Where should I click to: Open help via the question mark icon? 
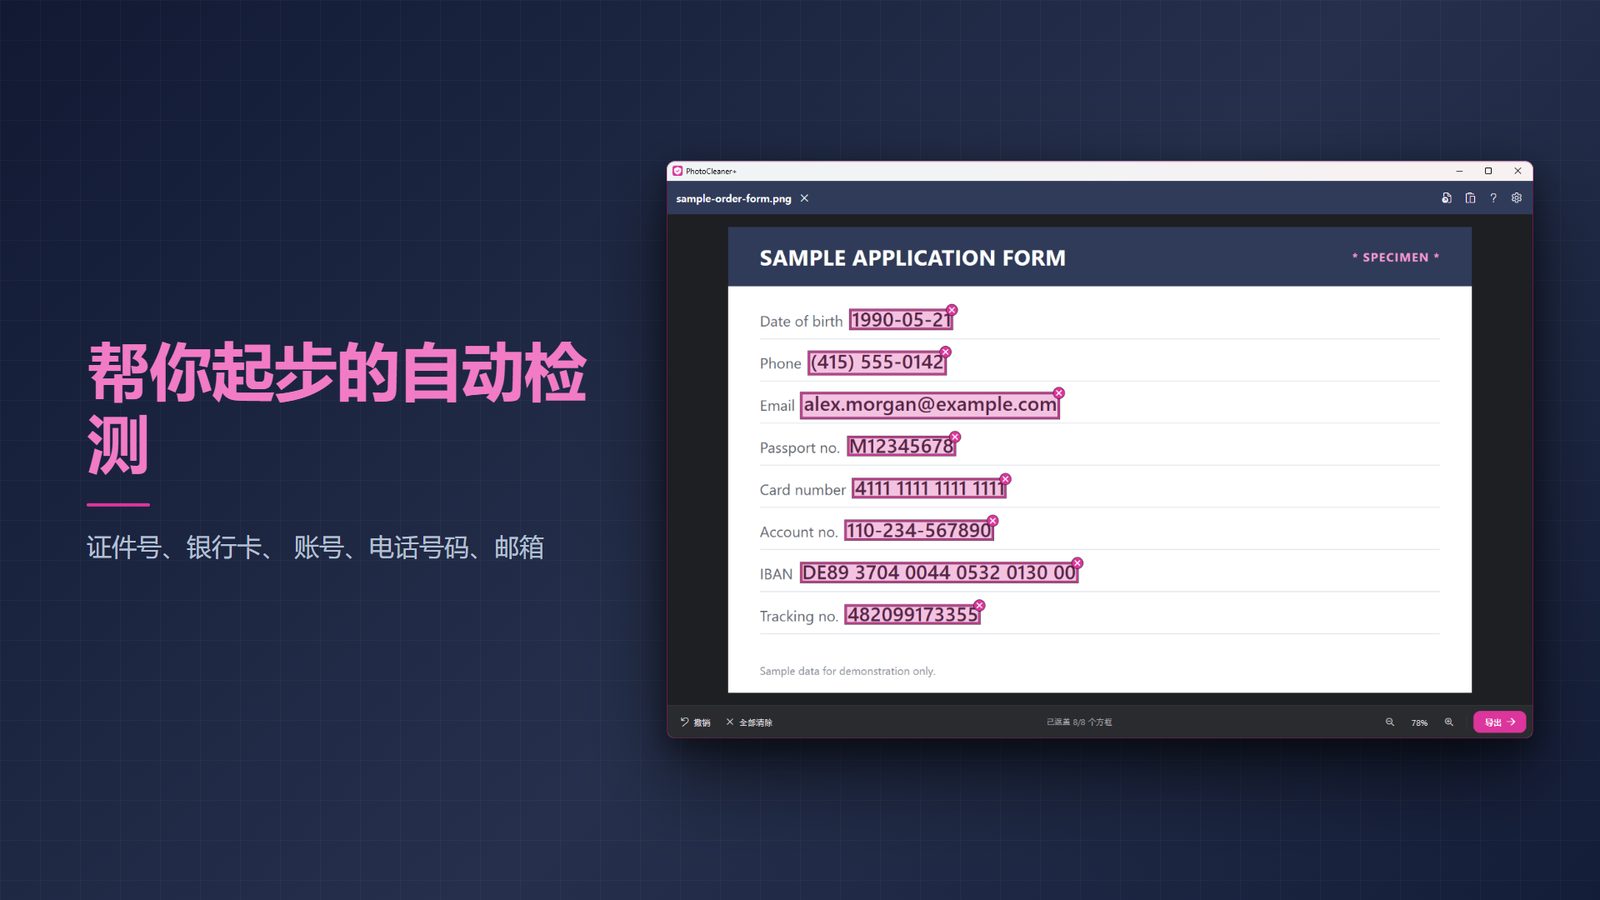pos(1493,198)
